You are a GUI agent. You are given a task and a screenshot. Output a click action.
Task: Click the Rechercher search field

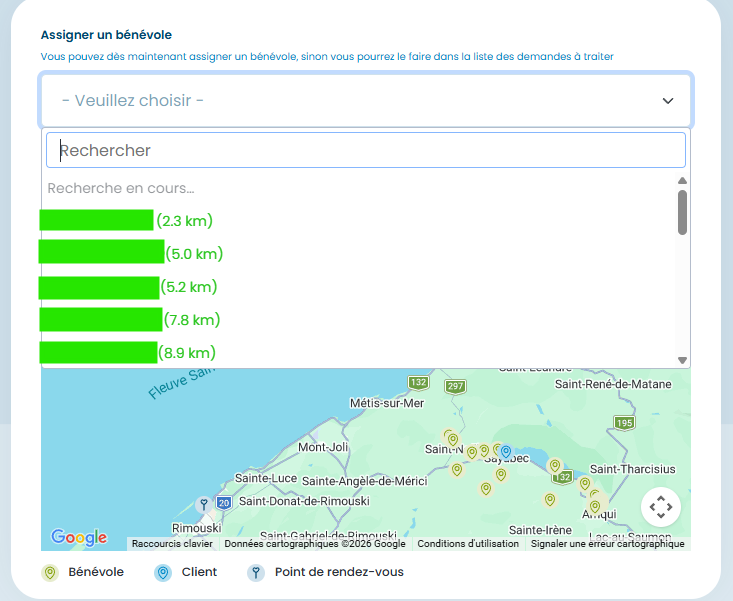366,151
